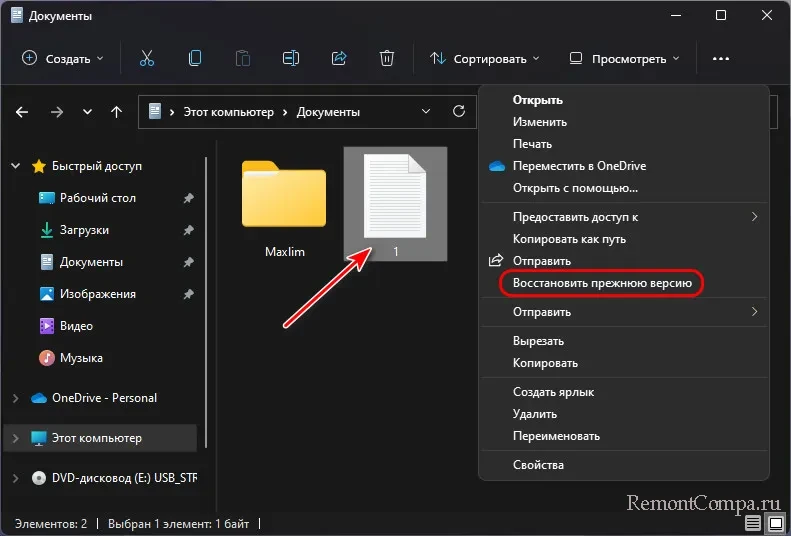Click the Delete trash can icon
The height and width of the screenshot is (536, 791).
click(x=386, y=59)
